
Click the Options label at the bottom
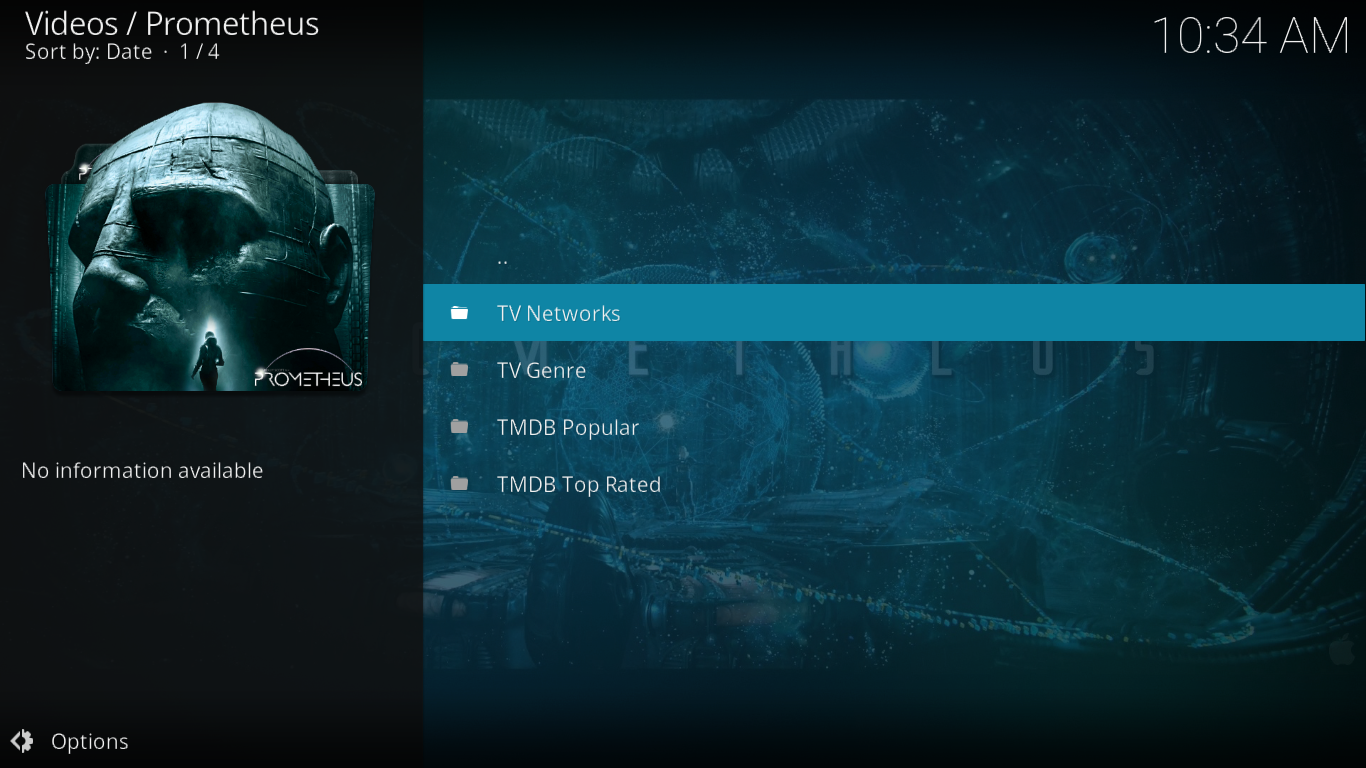point(90,741)
